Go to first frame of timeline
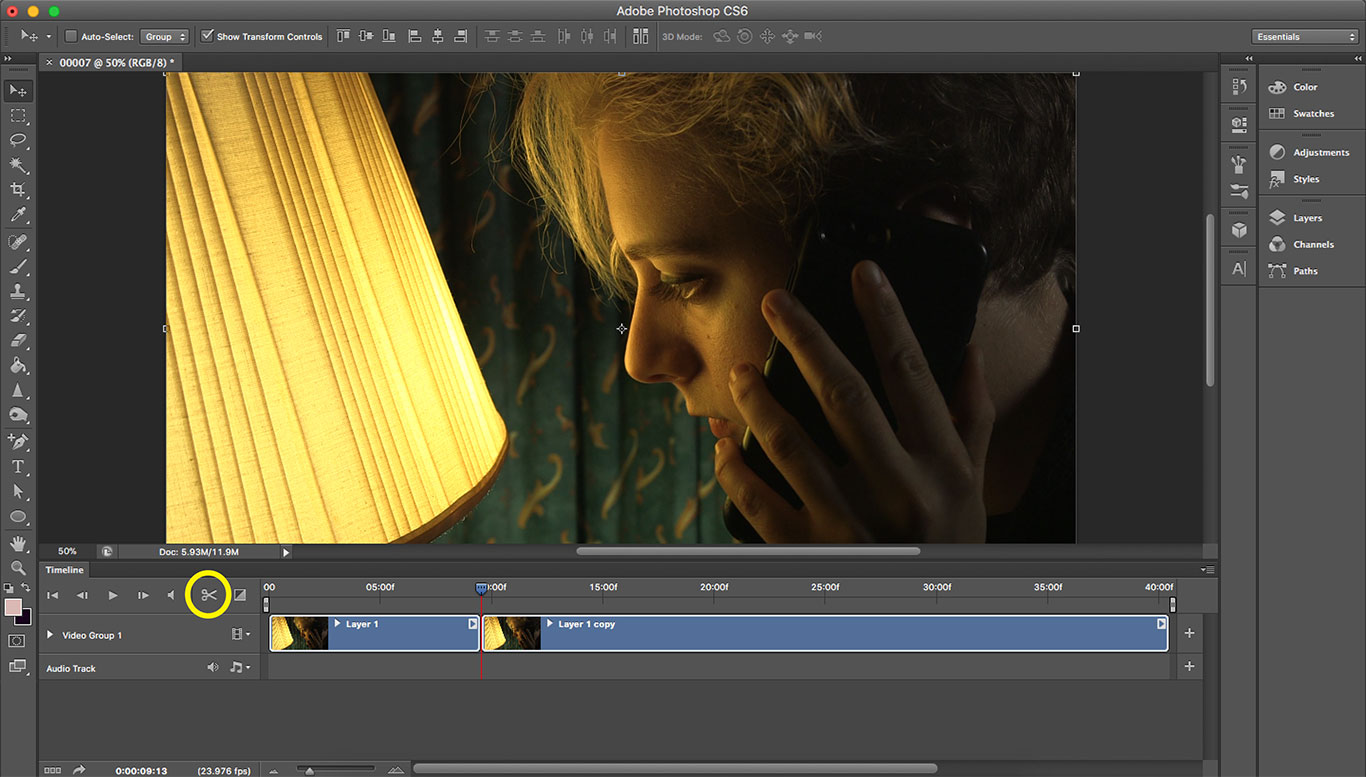This screenshot has width=1366, height=777. coord(53,595)
